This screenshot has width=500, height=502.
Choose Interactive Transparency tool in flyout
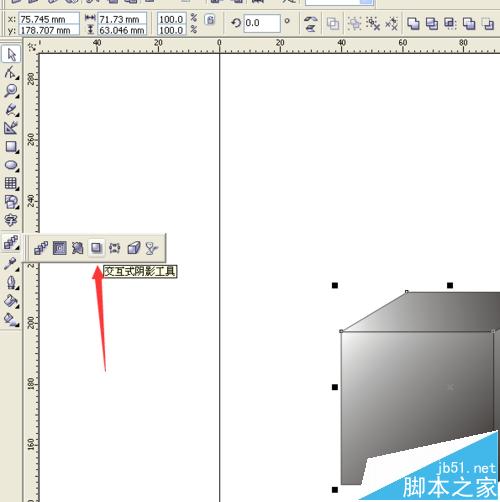pyautogui.click(x=152, y=248)
